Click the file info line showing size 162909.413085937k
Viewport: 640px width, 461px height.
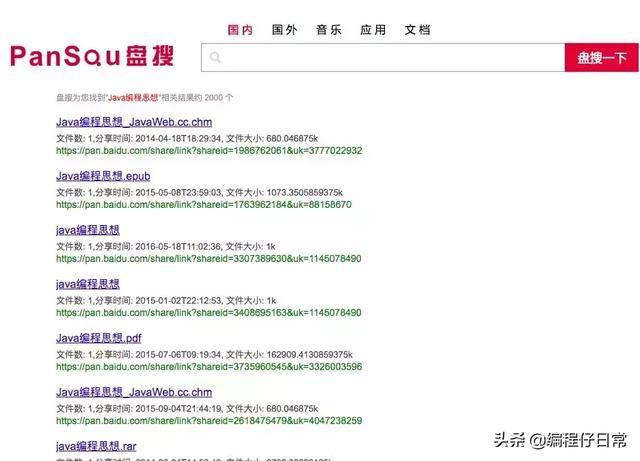(204, 354)
